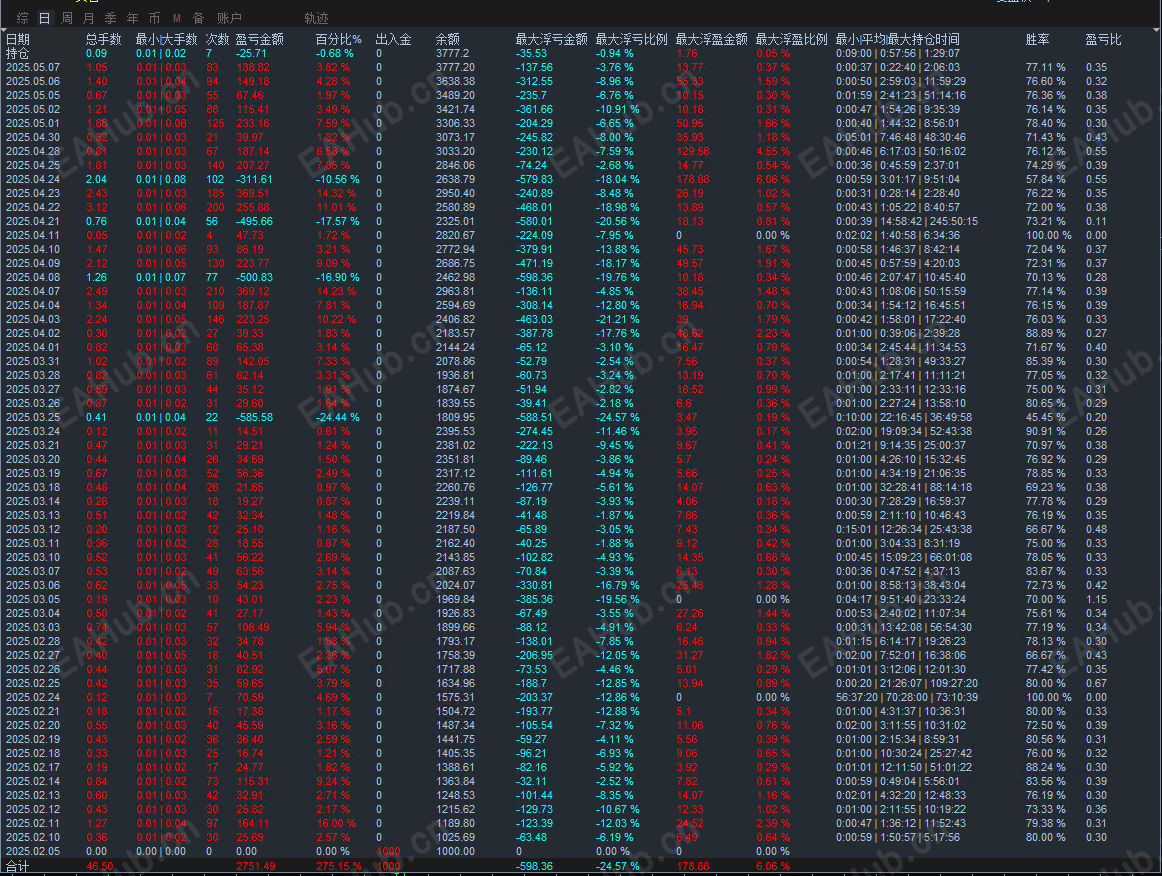Click the floating loss value -580.01

tap(534, 222)
